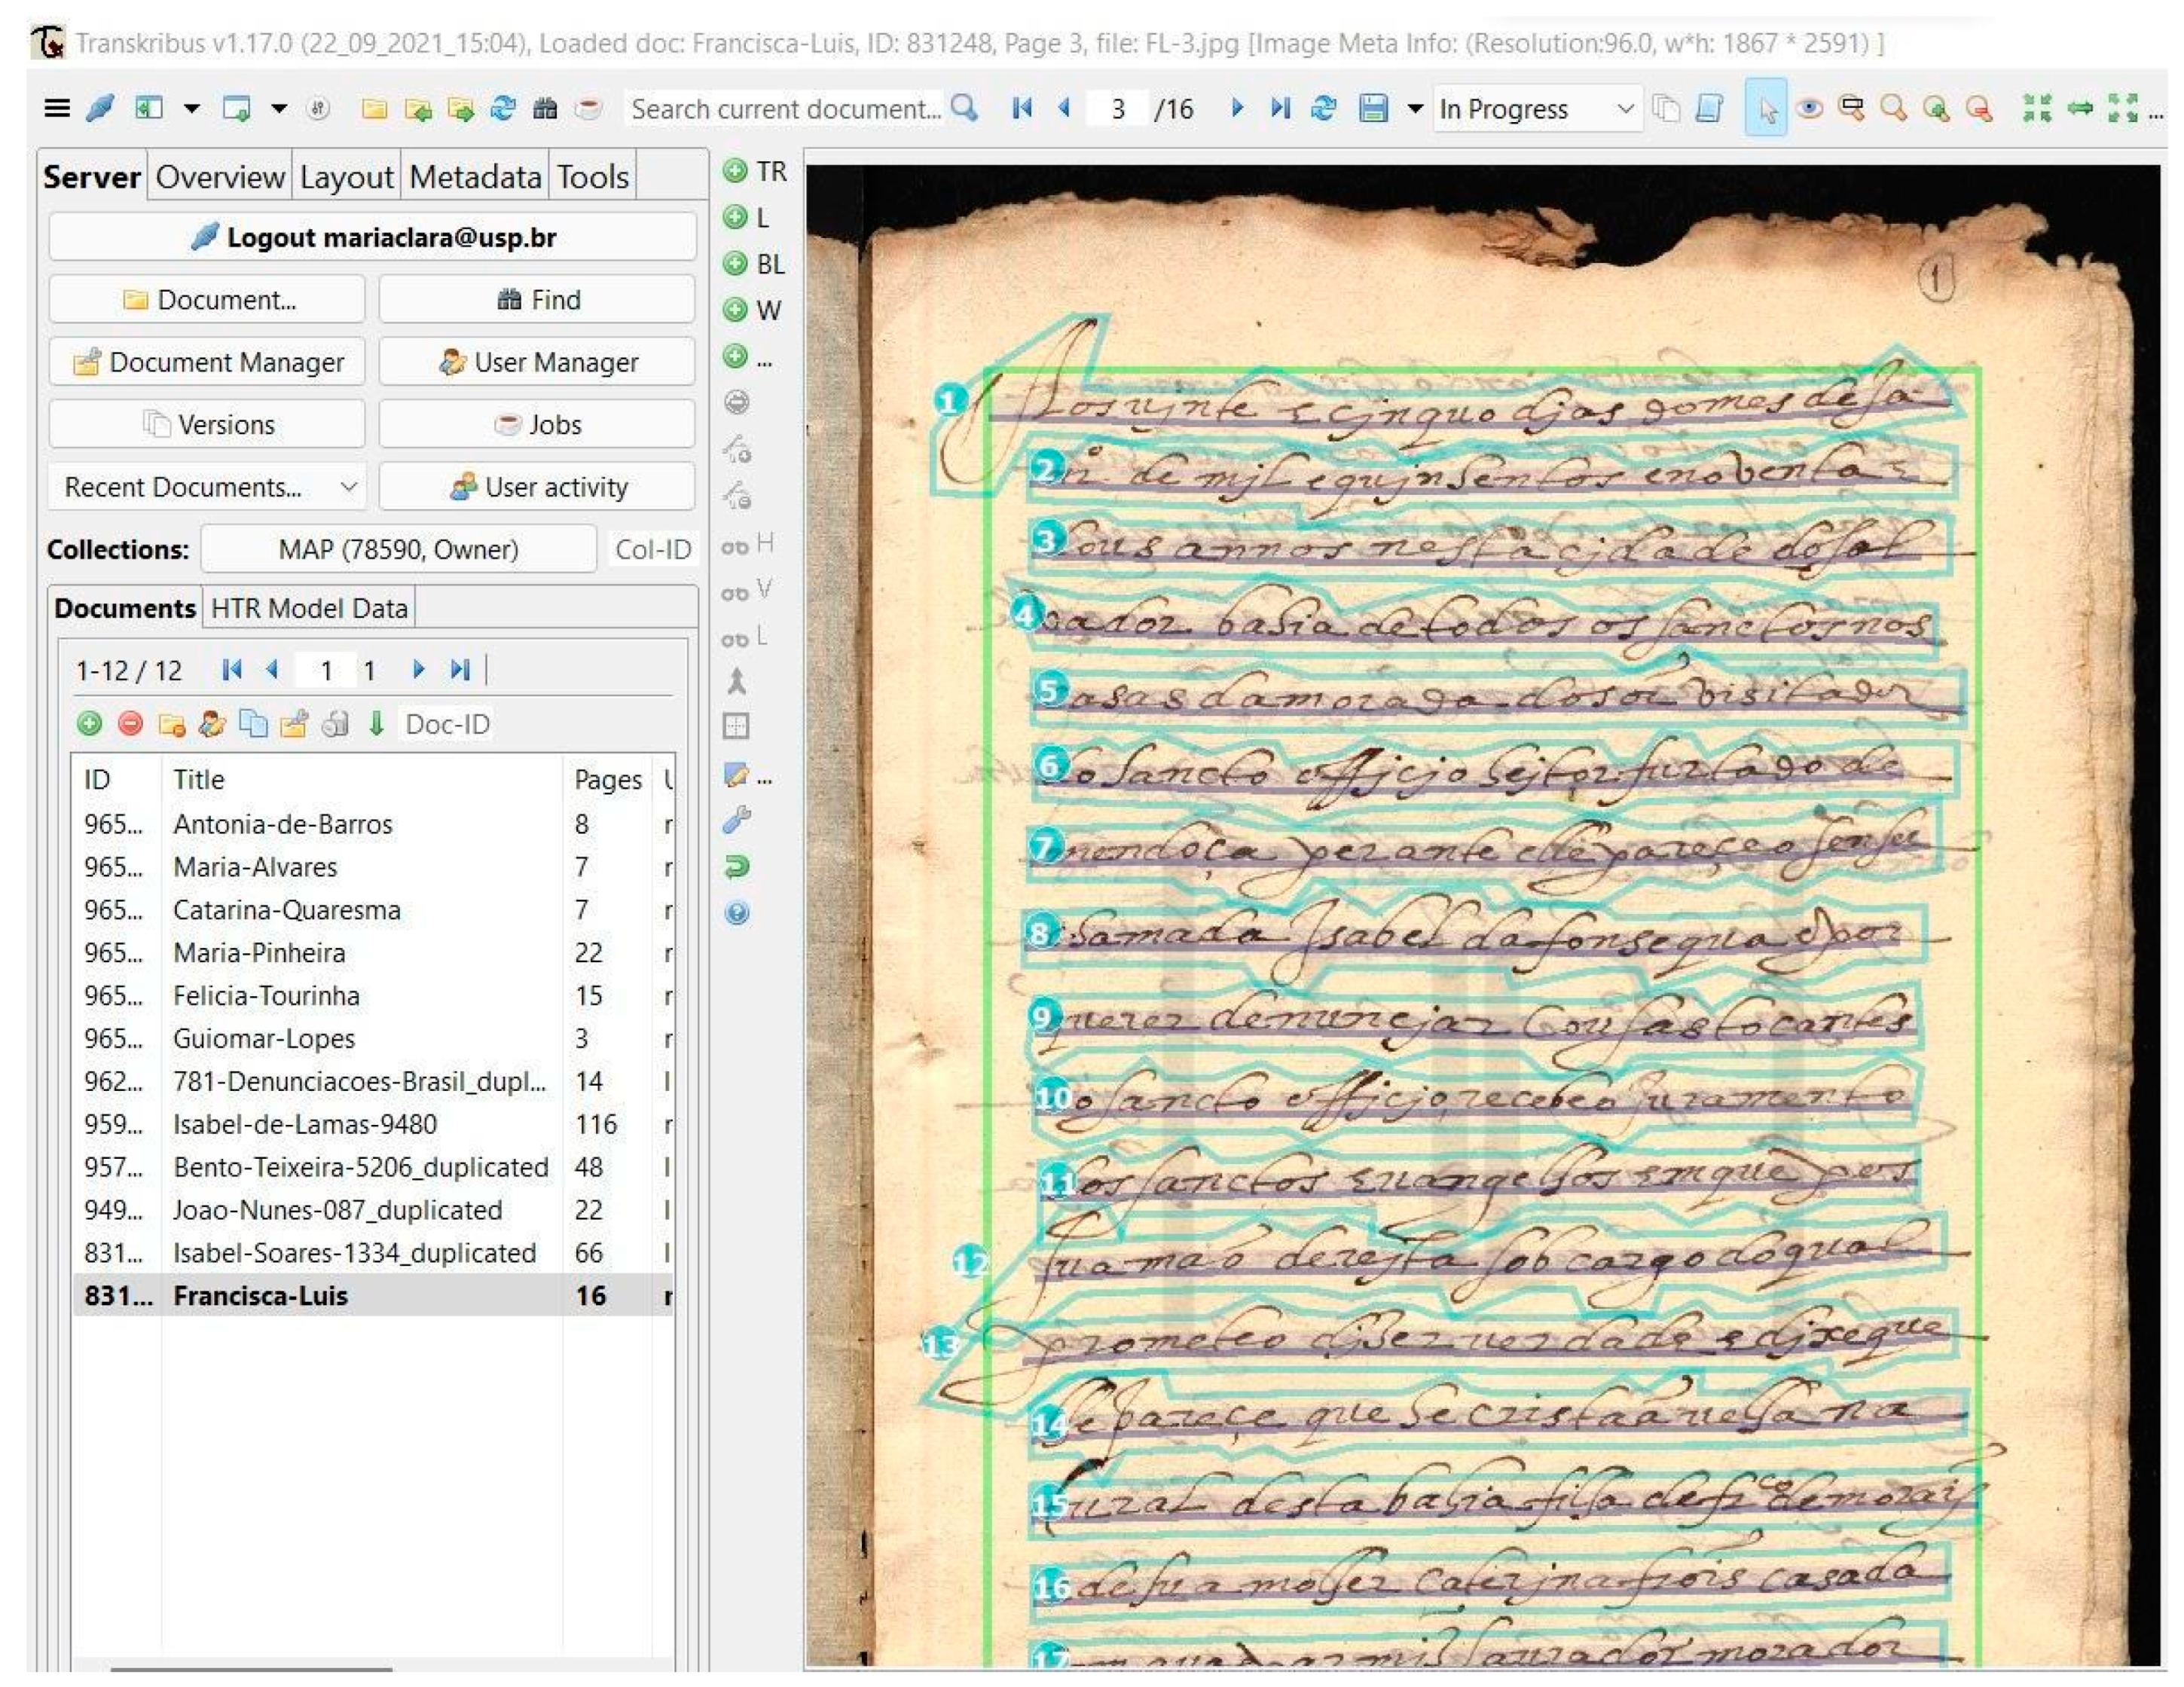Viewport: 2184px width, 1687px height.
Task: Open the hamburger main menu
Action: coord(57,108)
